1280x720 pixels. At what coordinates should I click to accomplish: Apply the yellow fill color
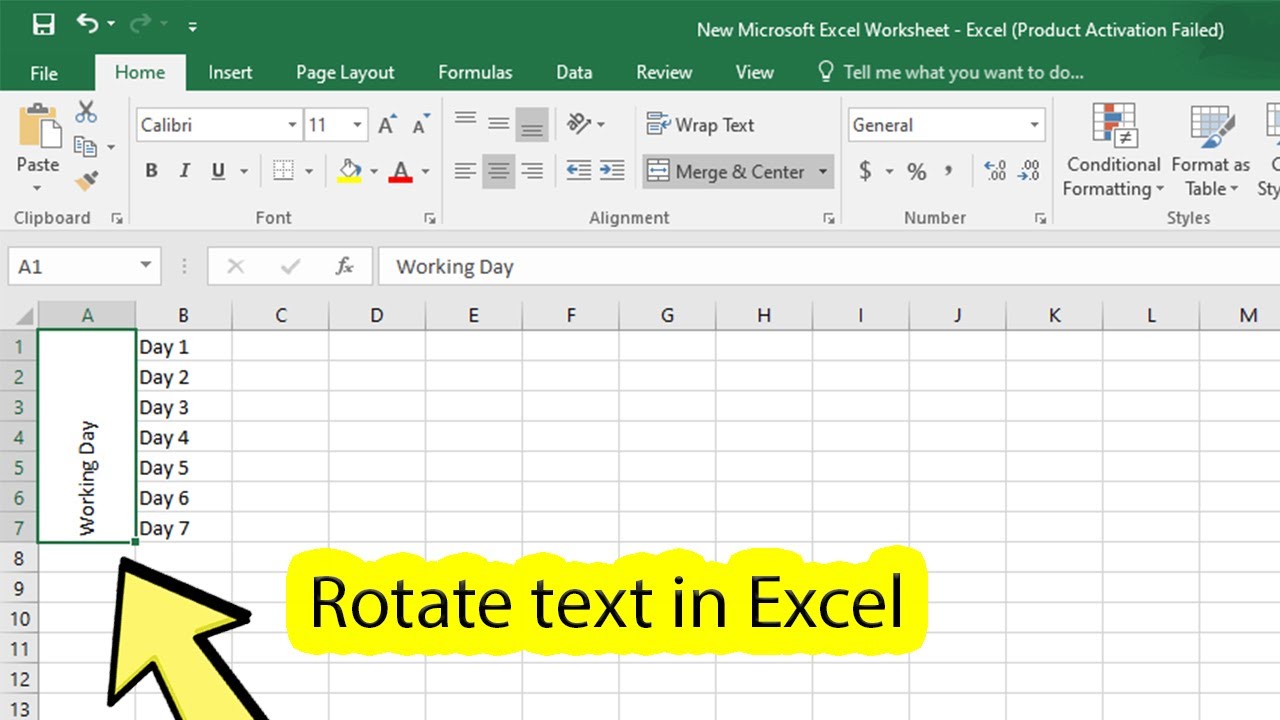pos(349,171)
